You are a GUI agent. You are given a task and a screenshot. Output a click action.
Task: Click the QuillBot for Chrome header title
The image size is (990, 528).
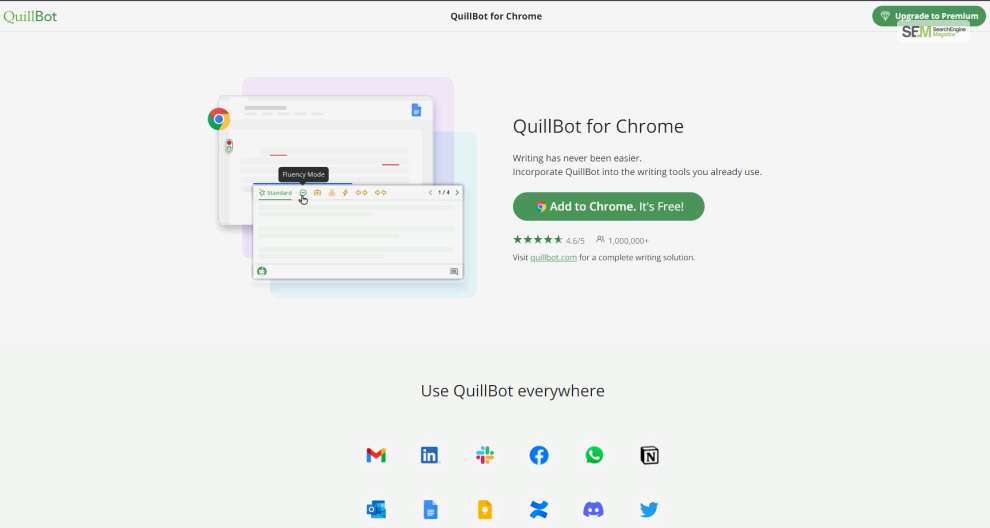496,16
